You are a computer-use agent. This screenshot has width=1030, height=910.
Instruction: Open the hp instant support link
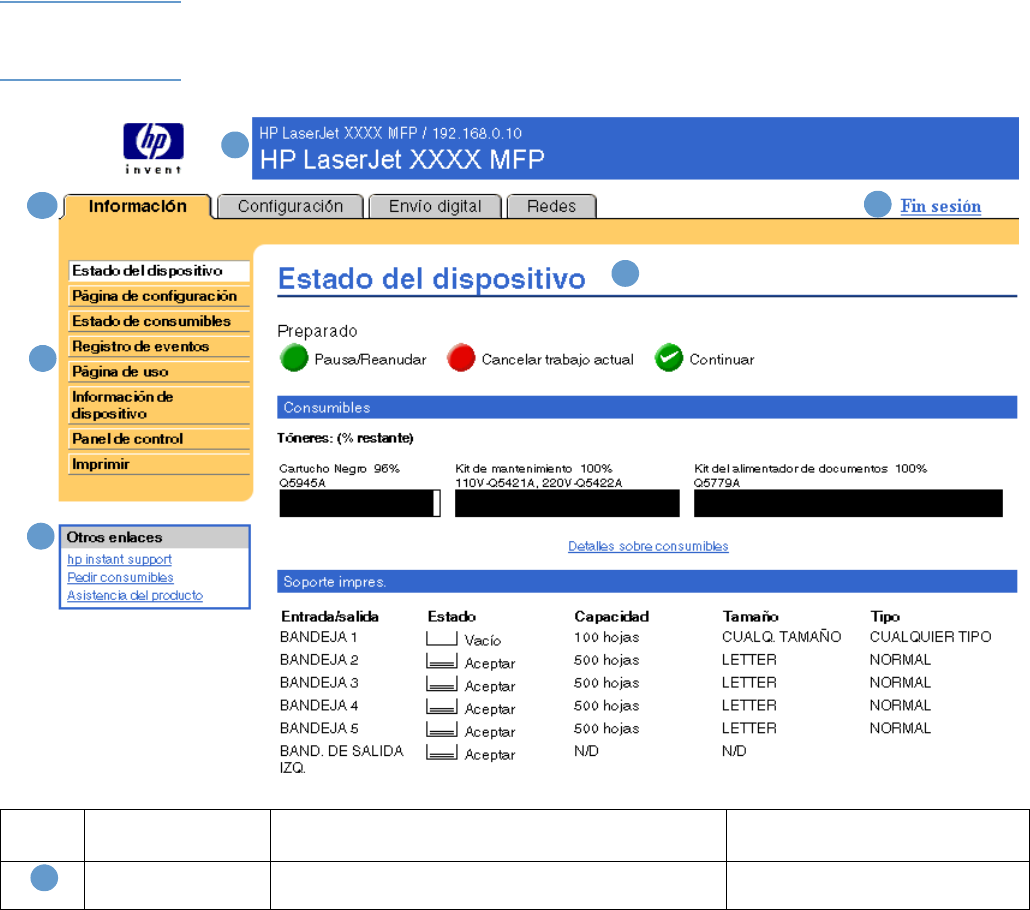tap(119, 559)
